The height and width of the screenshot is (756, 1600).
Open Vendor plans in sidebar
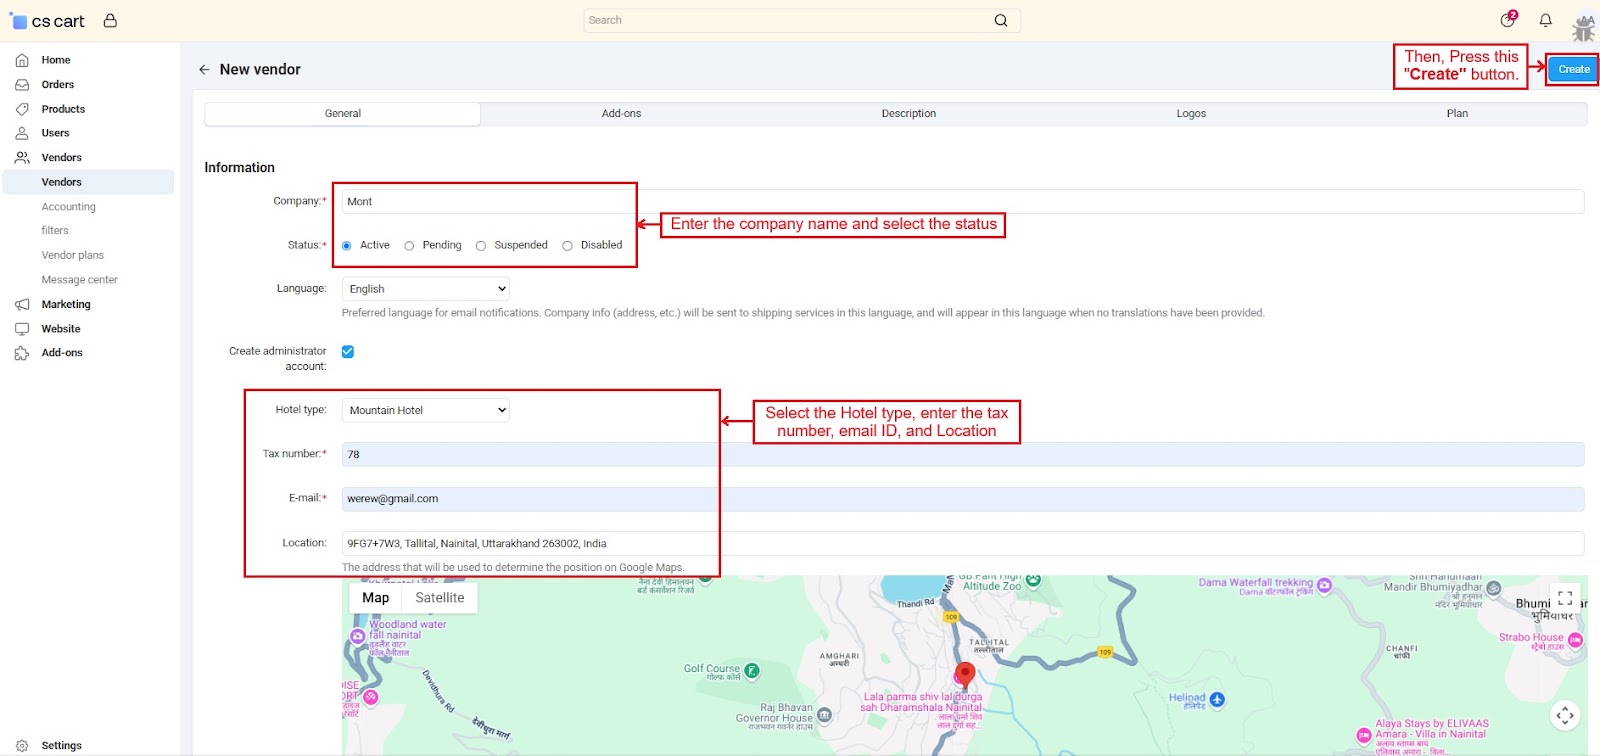pos(73,255)
